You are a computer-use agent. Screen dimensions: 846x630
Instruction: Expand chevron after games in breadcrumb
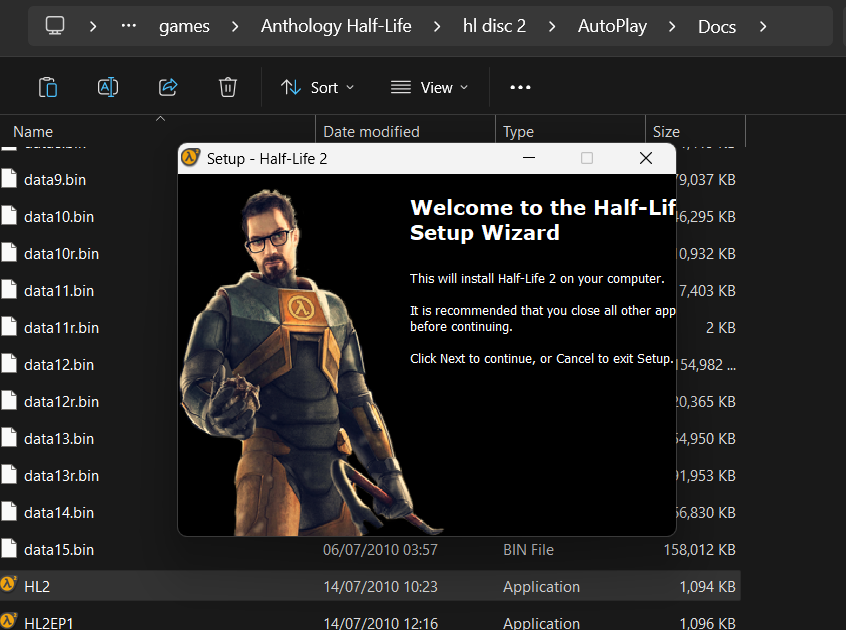pos(235,26)
